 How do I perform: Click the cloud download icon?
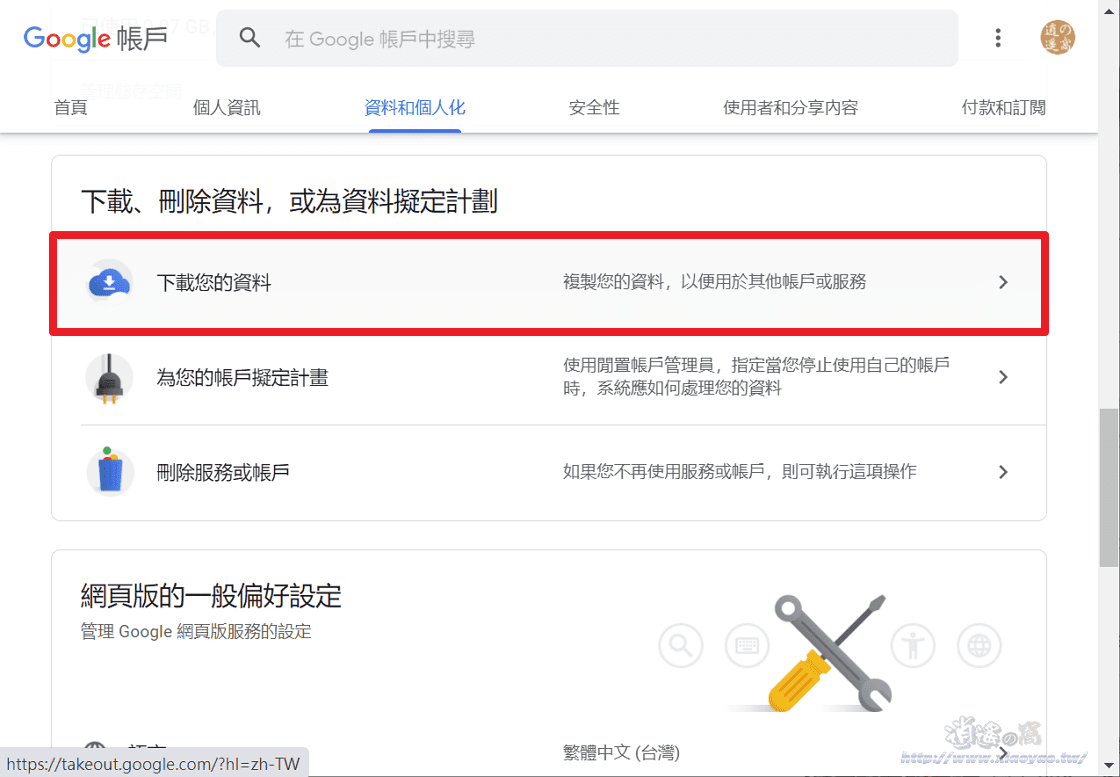tap(109, 283)
